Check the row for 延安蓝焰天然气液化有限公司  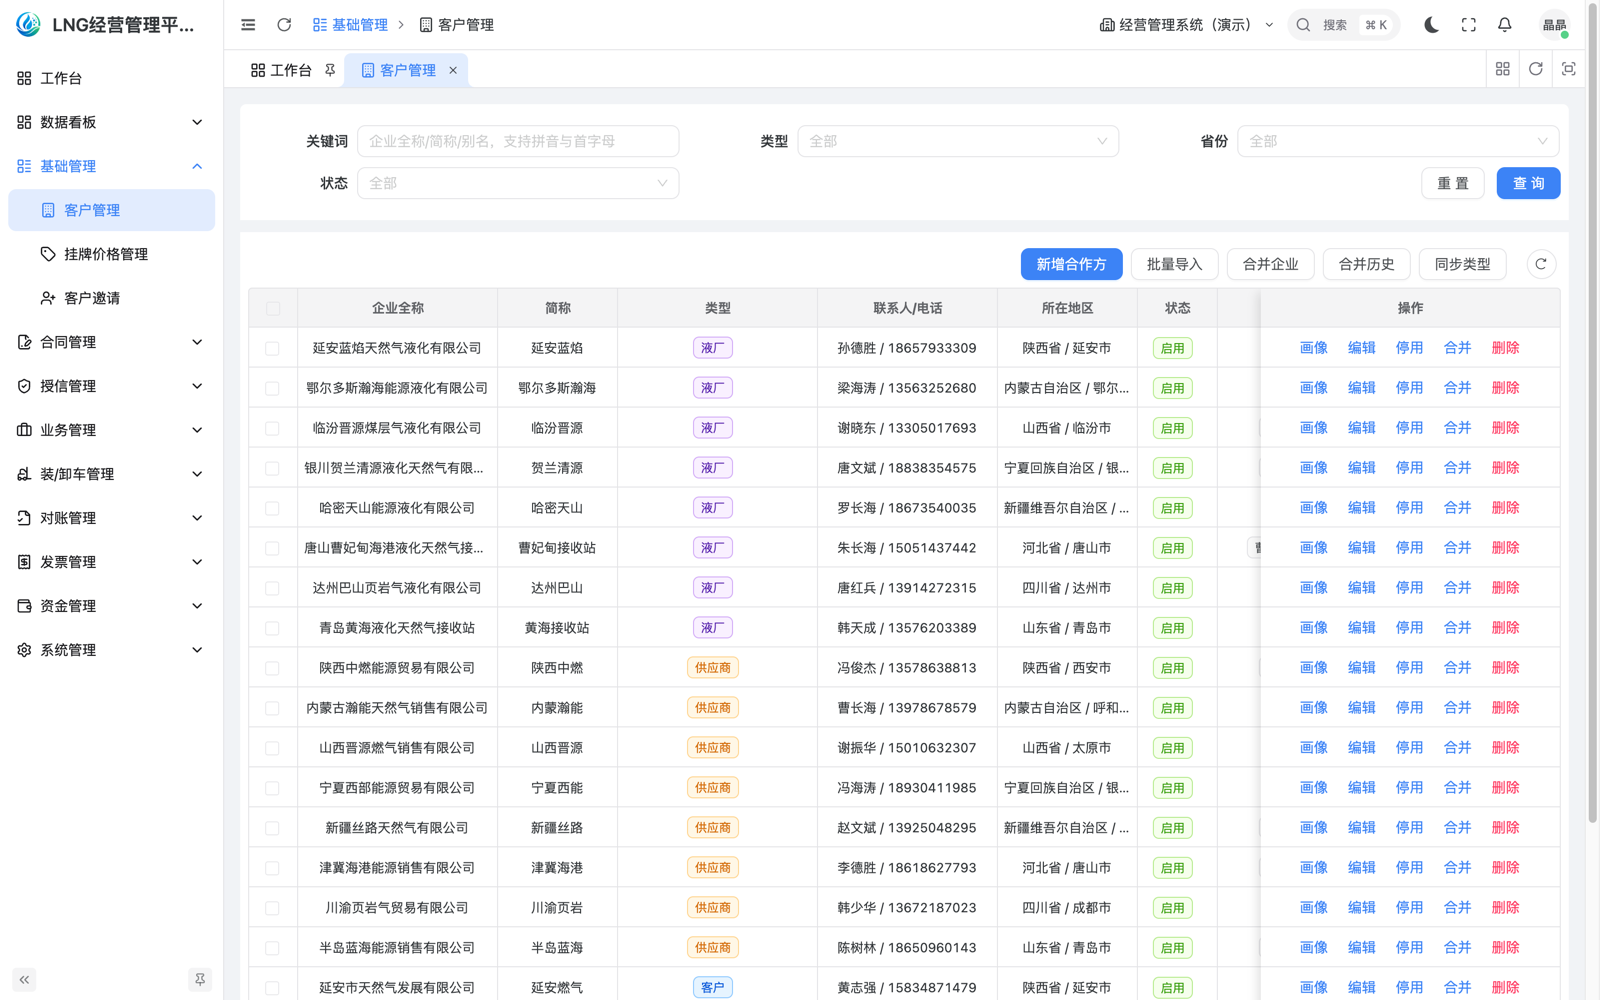coord(272,349)
